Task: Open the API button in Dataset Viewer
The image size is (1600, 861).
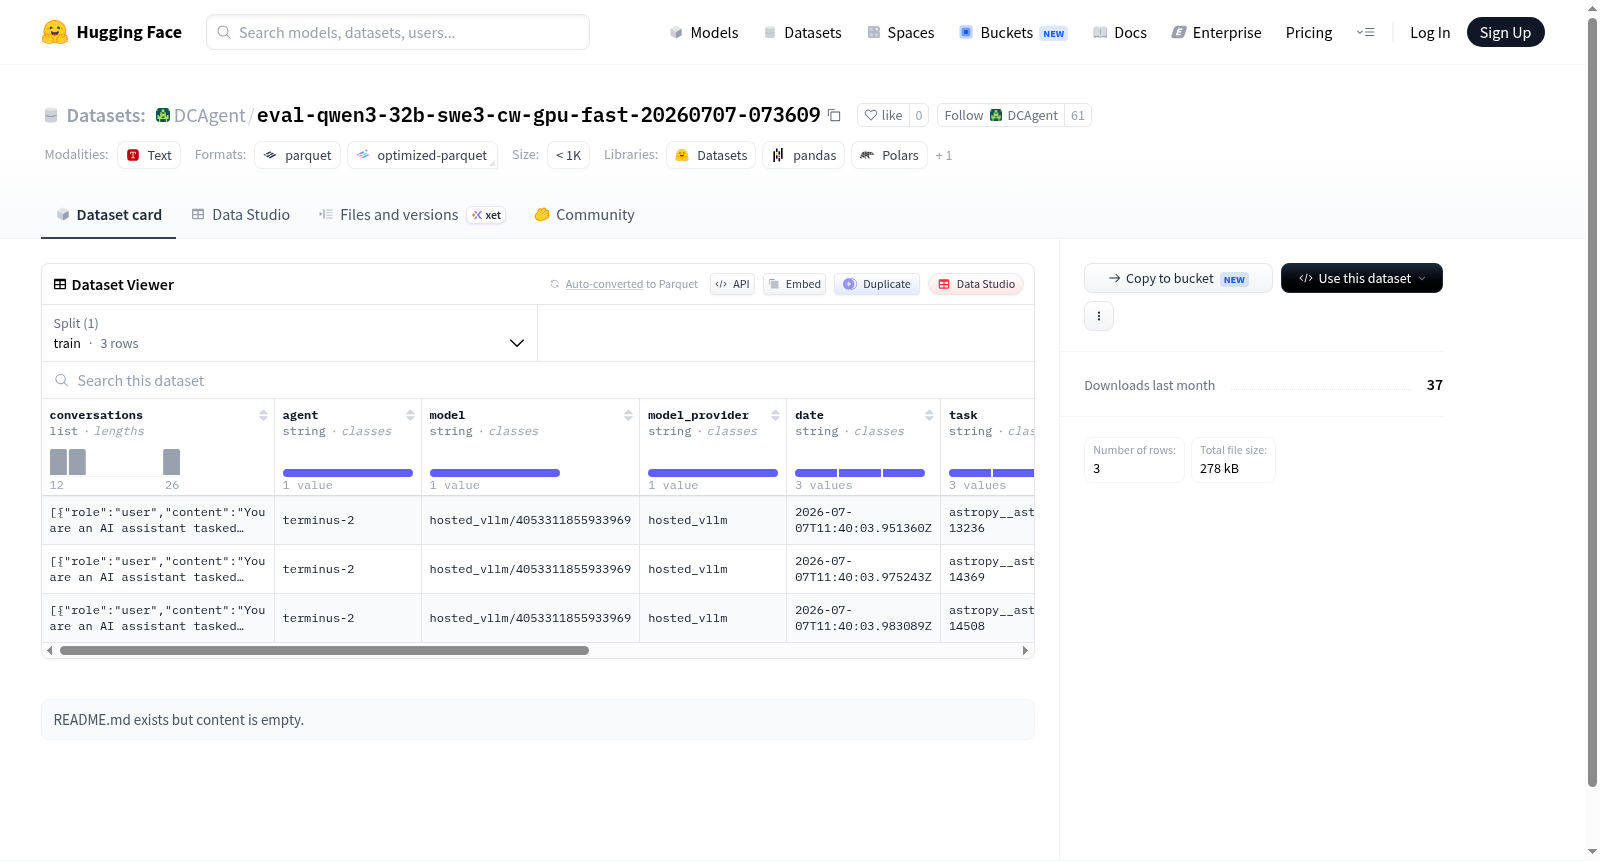Action: (x=732, y=284)
